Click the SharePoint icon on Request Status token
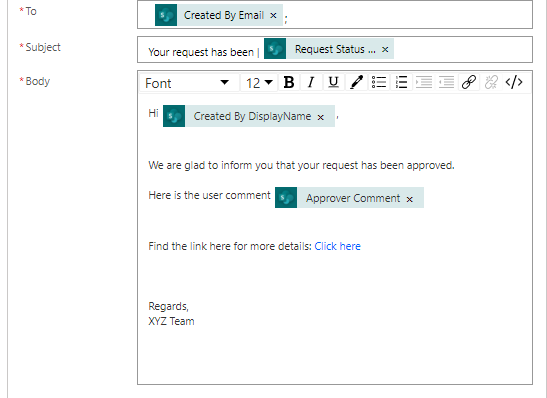Viewport: 547px width, 398px height. (x=275, y=48)
